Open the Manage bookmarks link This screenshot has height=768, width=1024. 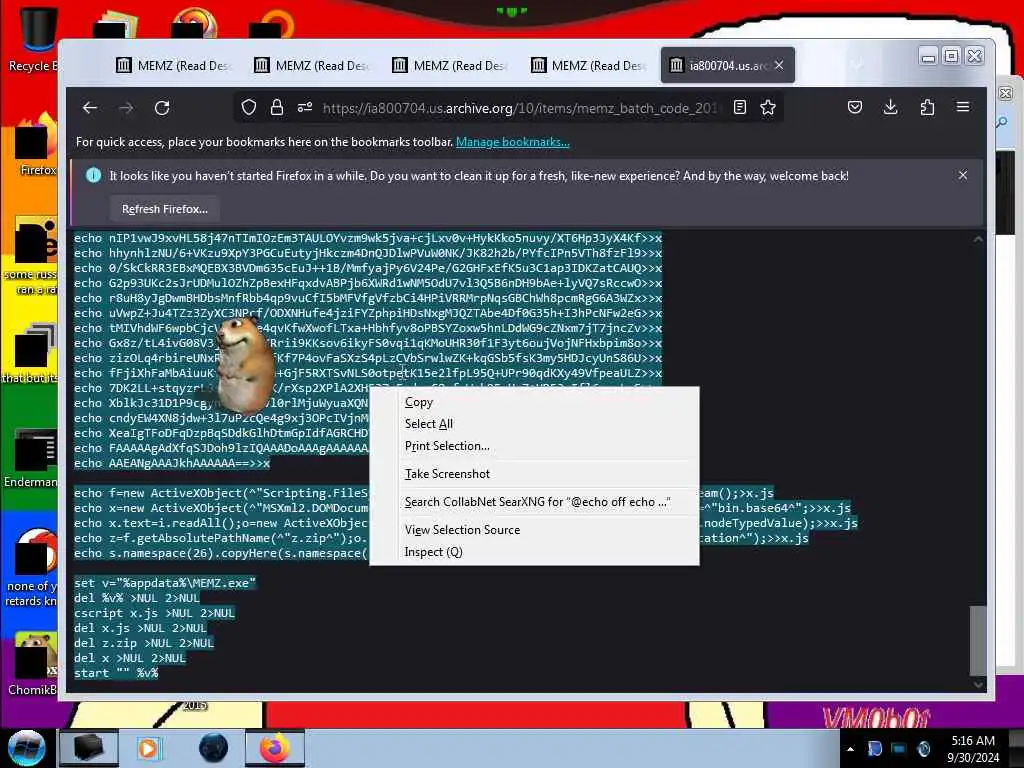tap(513, 142)
